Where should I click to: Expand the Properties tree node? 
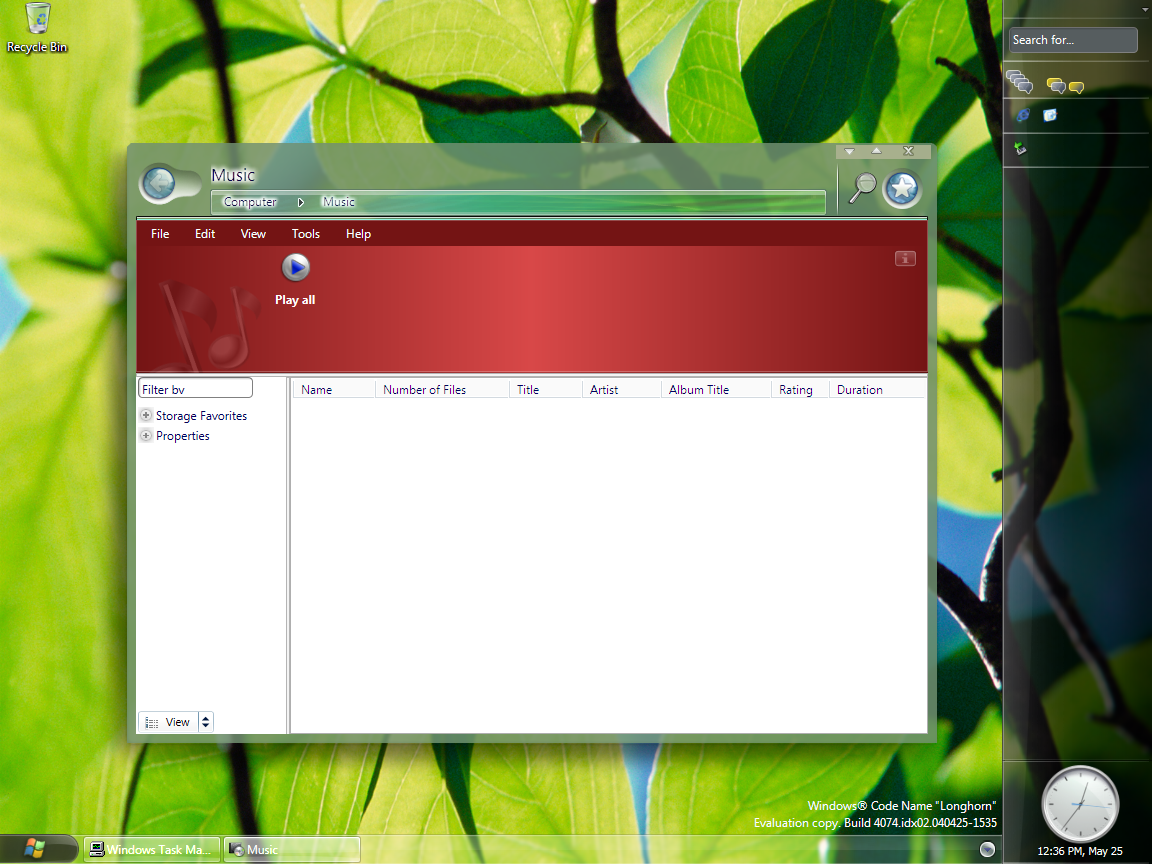[146, 435]
